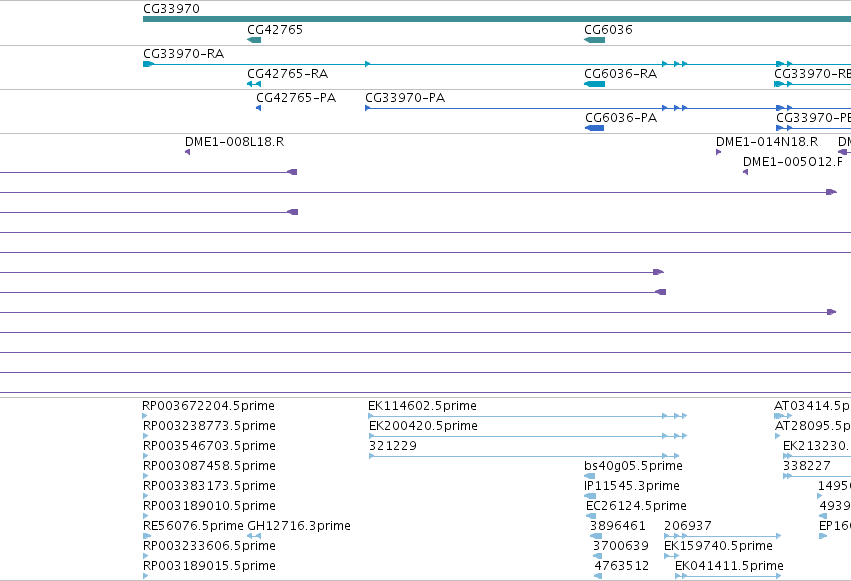Select the EK159740.5prime arrow glyph
The image size is (851, 581).
pos(672,556)
